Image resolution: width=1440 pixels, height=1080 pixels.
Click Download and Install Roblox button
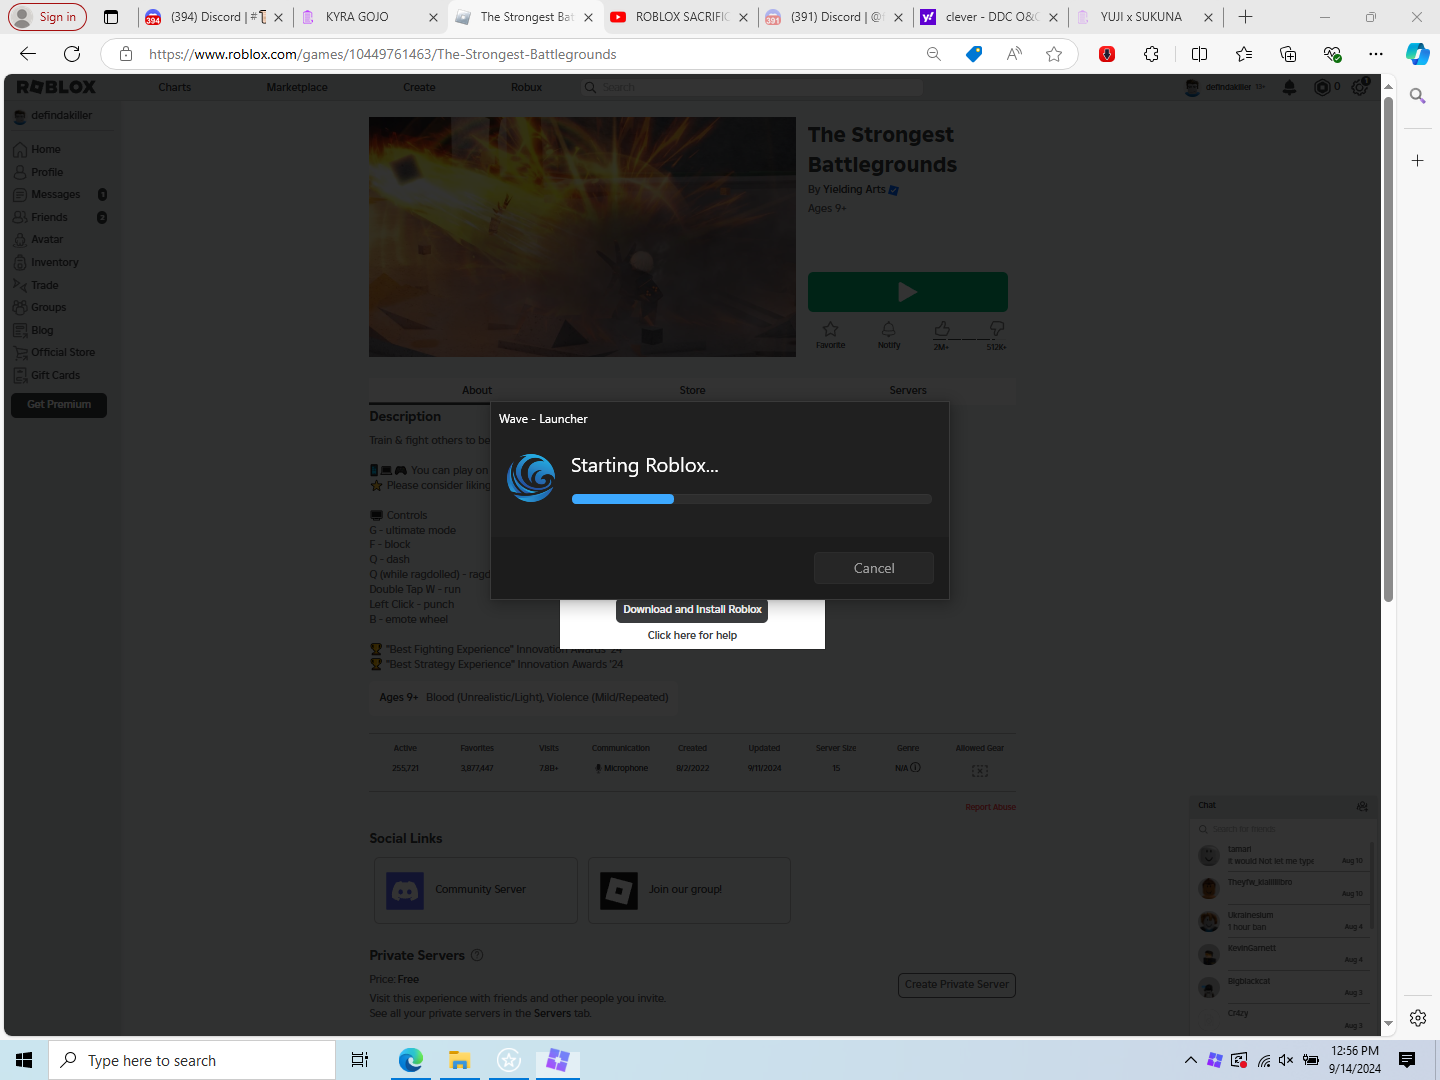[692, 609]
